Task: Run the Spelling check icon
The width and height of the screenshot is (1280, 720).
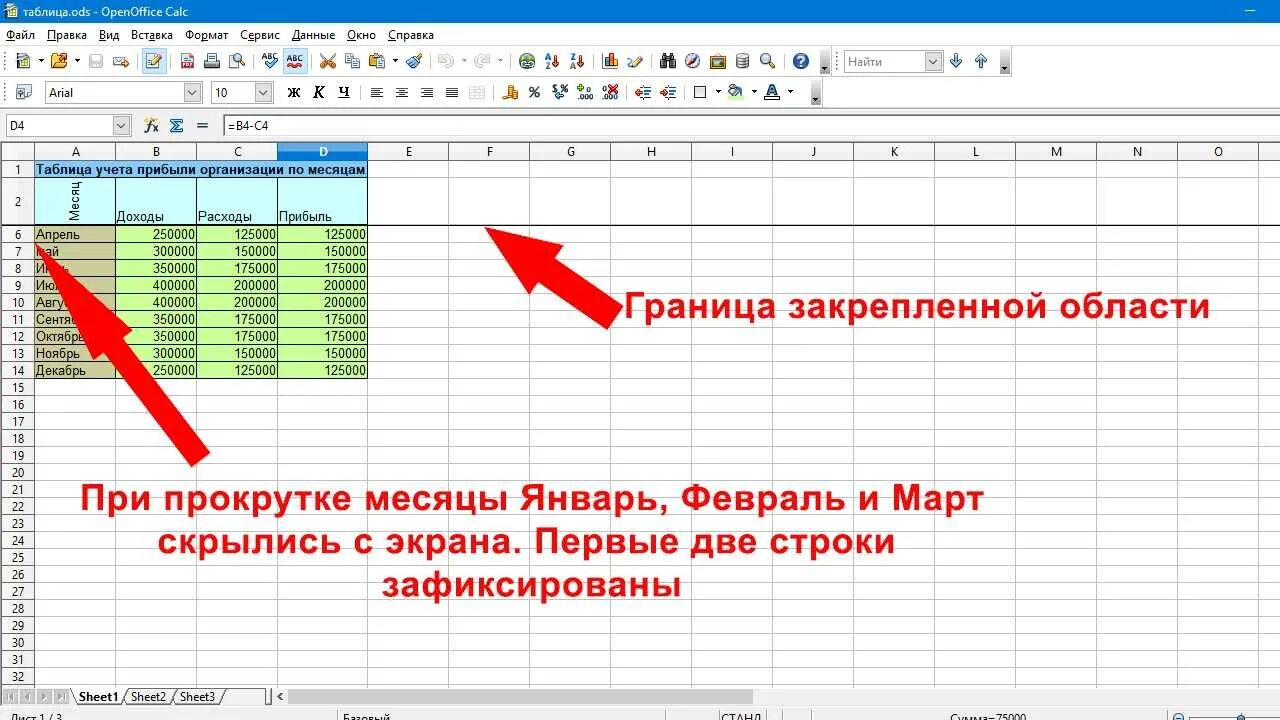Action: [270, 61]
